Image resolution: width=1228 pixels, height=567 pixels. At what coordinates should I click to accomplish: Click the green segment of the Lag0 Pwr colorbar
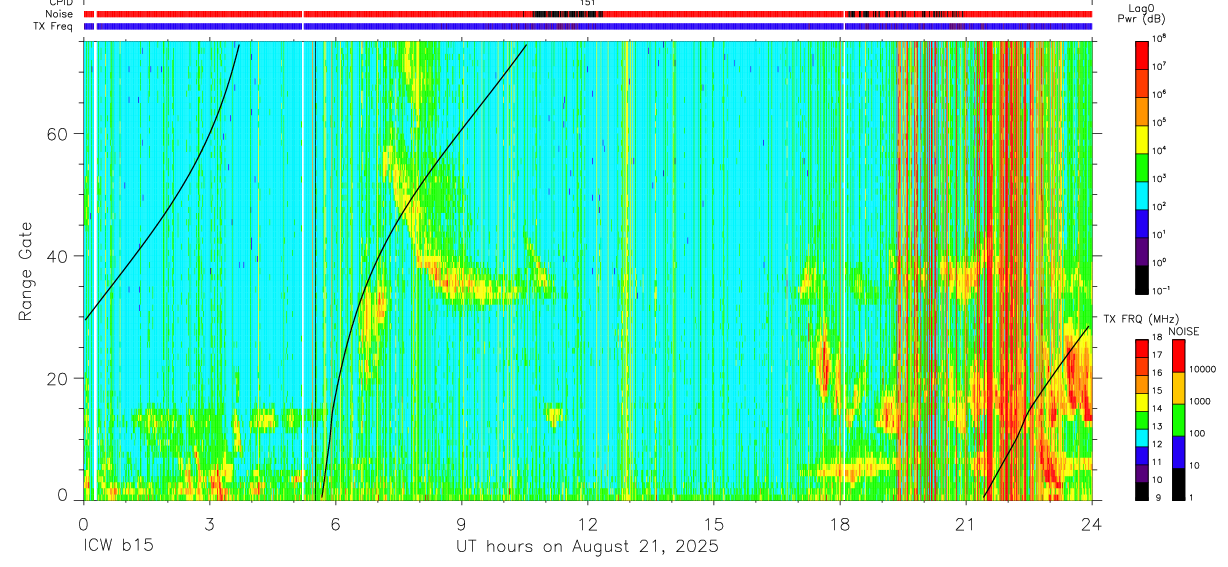(x=1141, y=166)
